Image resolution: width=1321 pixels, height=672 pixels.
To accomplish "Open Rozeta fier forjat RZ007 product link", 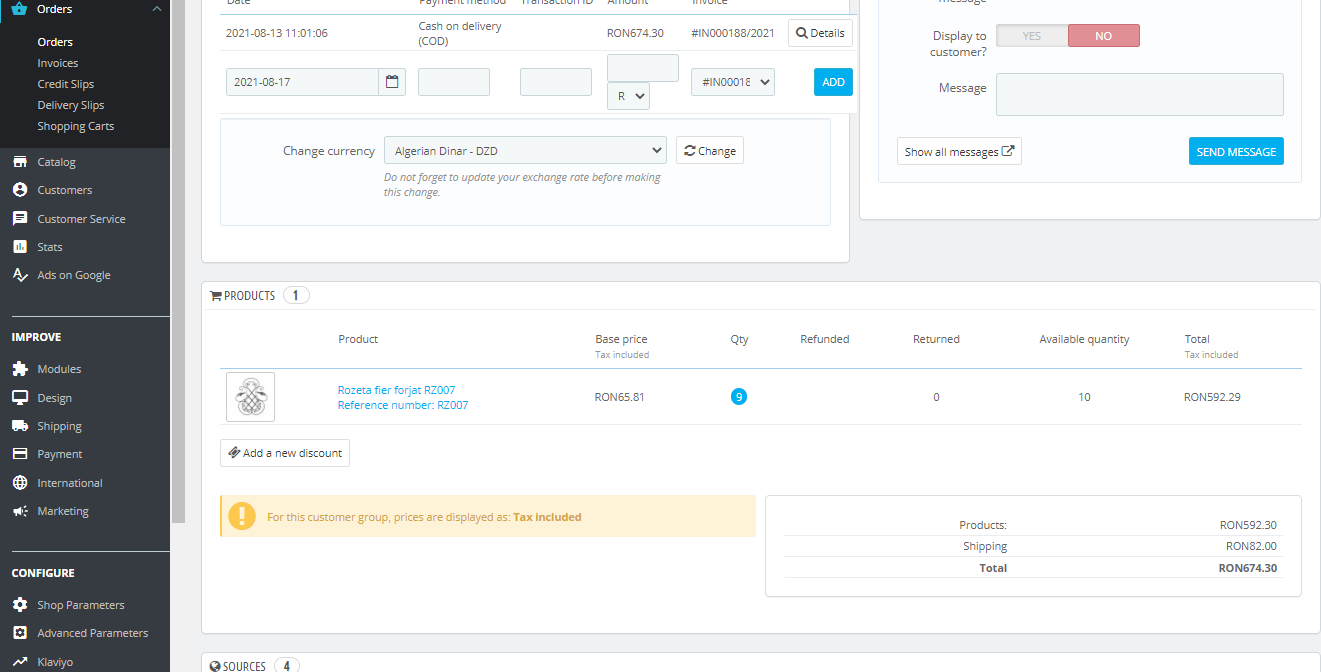I will click(397, 390).
